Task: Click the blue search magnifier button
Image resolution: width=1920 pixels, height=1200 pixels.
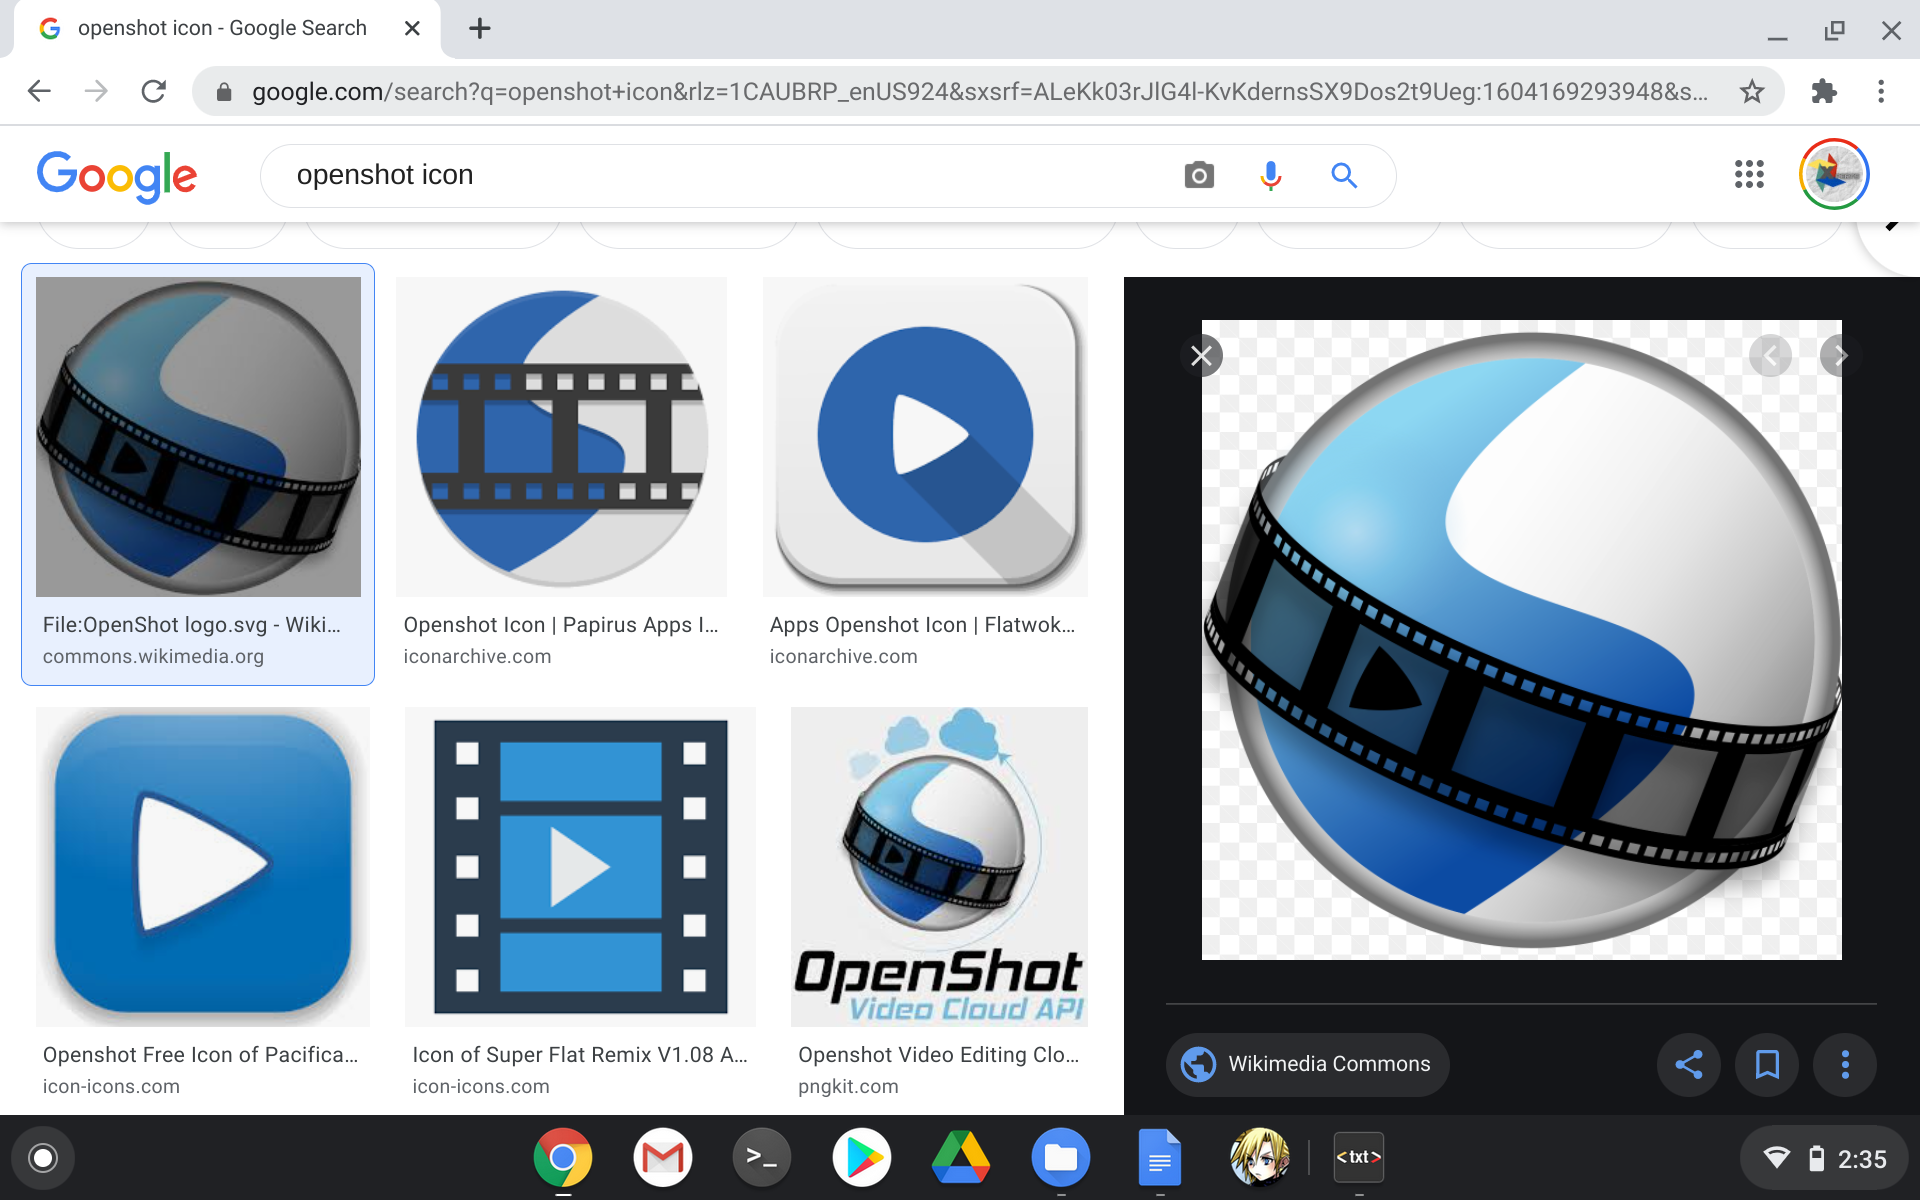Action: point(1344,175)
